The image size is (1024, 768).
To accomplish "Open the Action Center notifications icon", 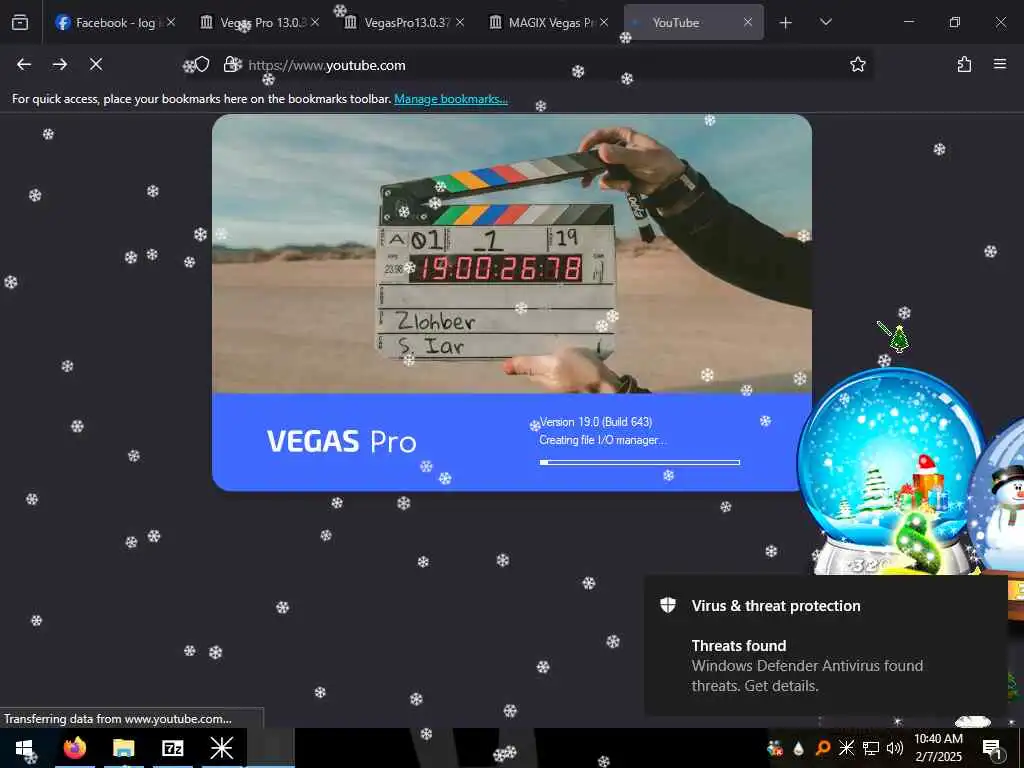I will pos(992,748).
